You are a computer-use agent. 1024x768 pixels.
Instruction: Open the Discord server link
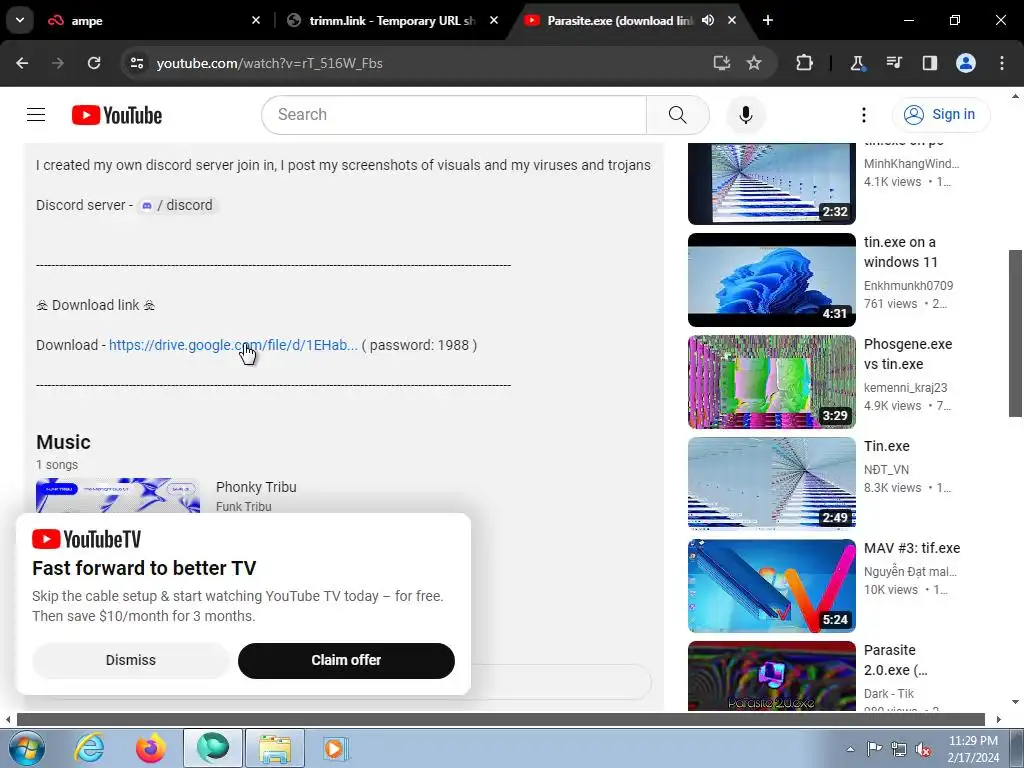click(x=177, y=205)
